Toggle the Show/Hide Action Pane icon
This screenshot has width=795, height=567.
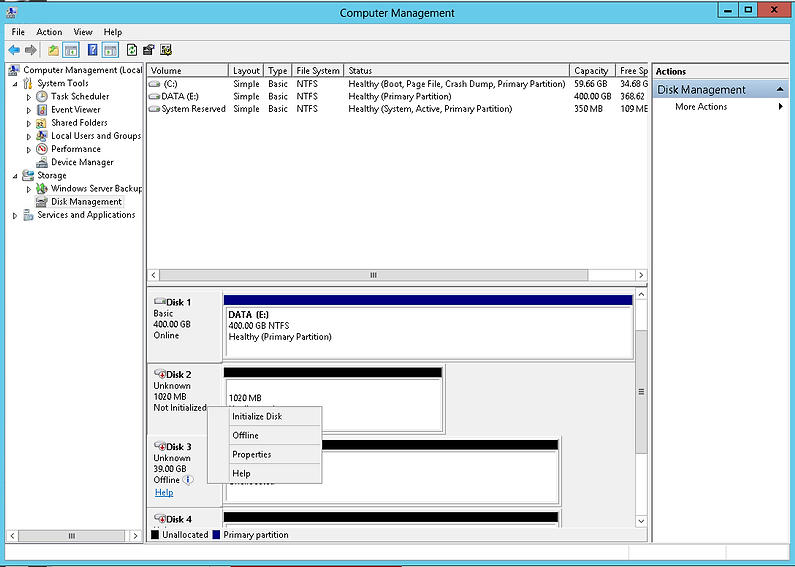pos(110,50)
